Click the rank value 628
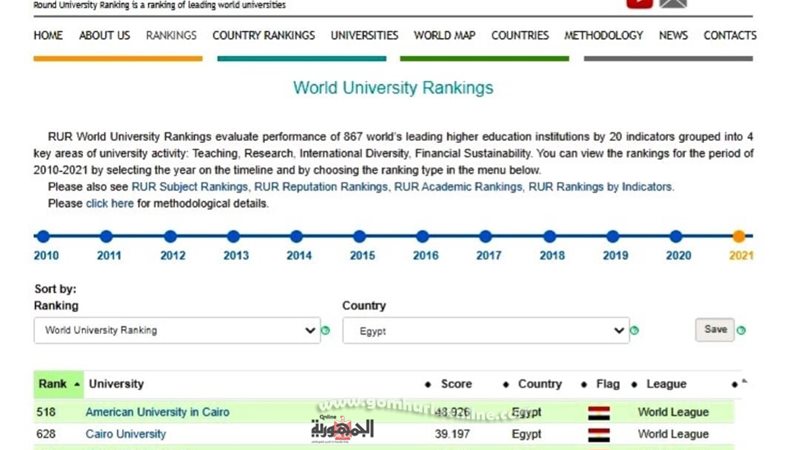The height and width of the screenshot is (450, 800). [46, 434]
